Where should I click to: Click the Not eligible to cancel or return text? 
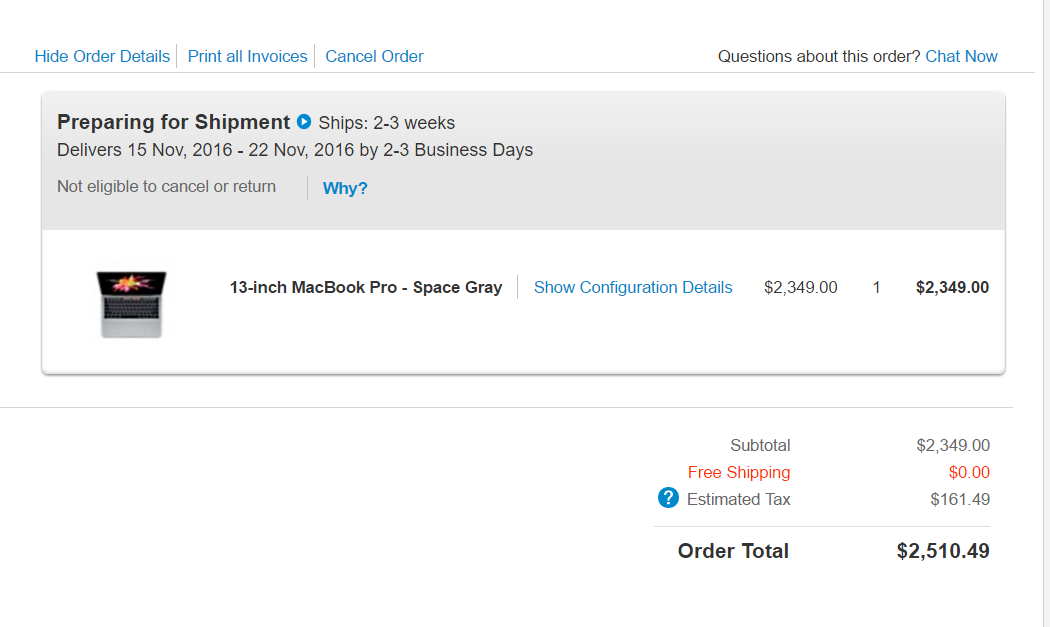click(x=166, y=186)
